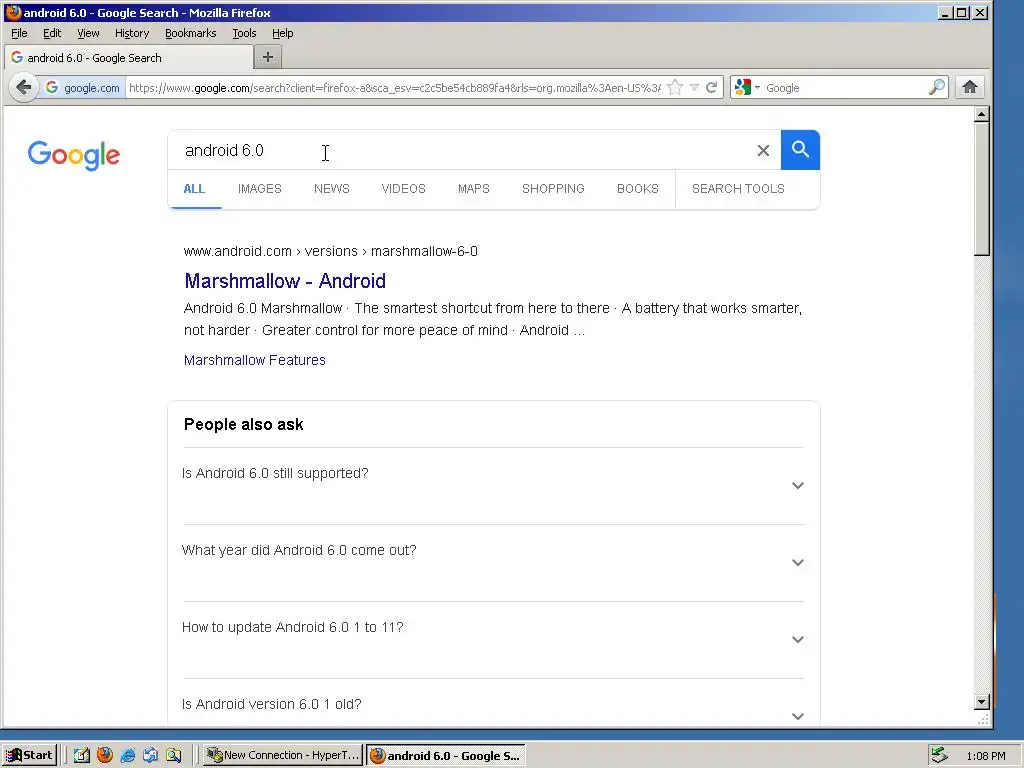This screenshot has height=768, width=1024.
Task: Open the Windows Start menu
Action: (30, 755)
